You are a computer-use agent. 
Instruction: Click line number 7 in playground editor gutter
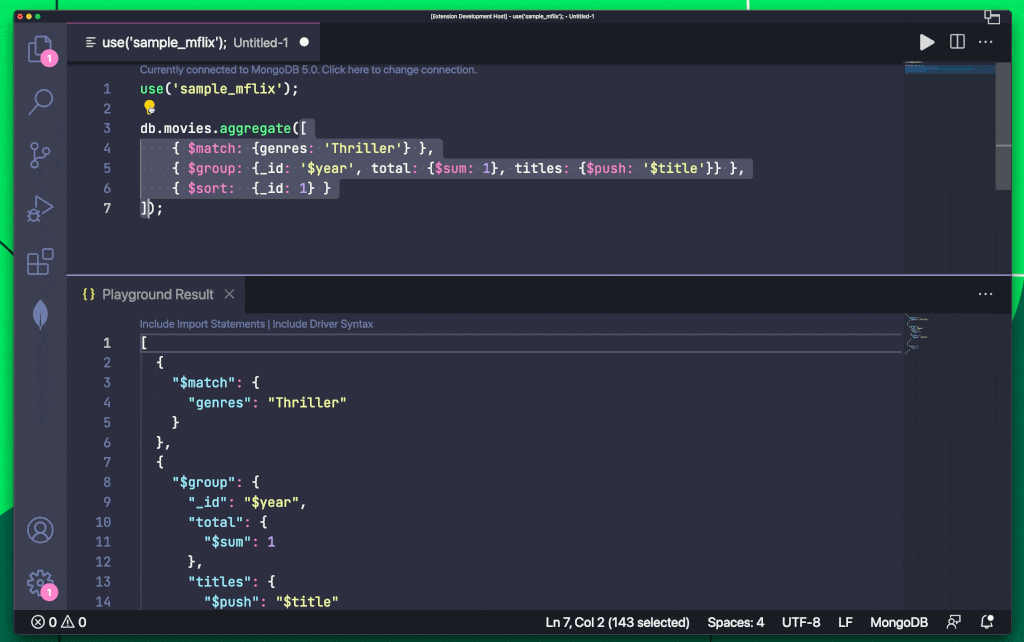pos(107,208)
